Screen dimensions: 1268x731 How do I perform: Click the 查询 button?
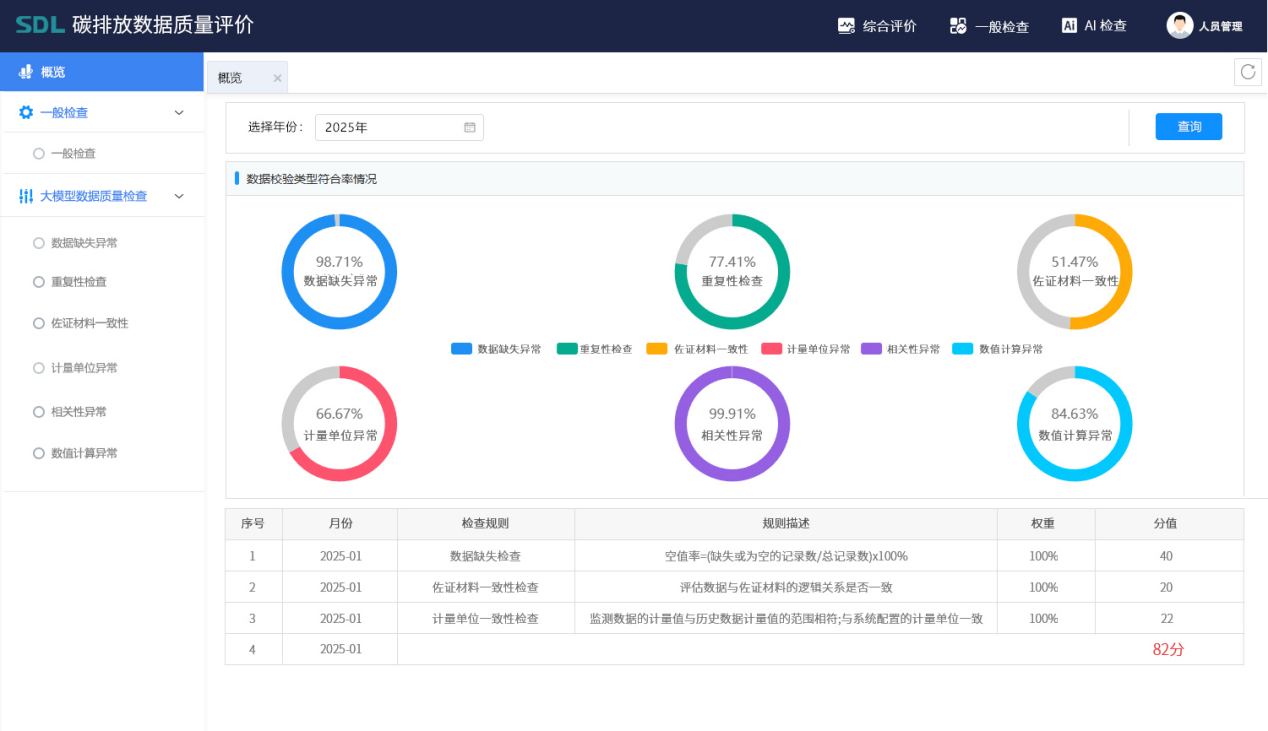(1188, 126)
